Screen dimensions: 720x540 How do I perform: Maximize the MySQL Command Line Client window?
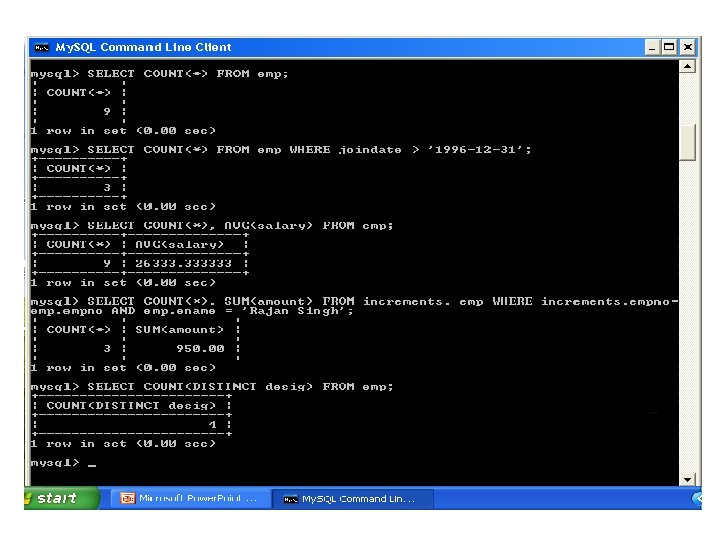669,47
